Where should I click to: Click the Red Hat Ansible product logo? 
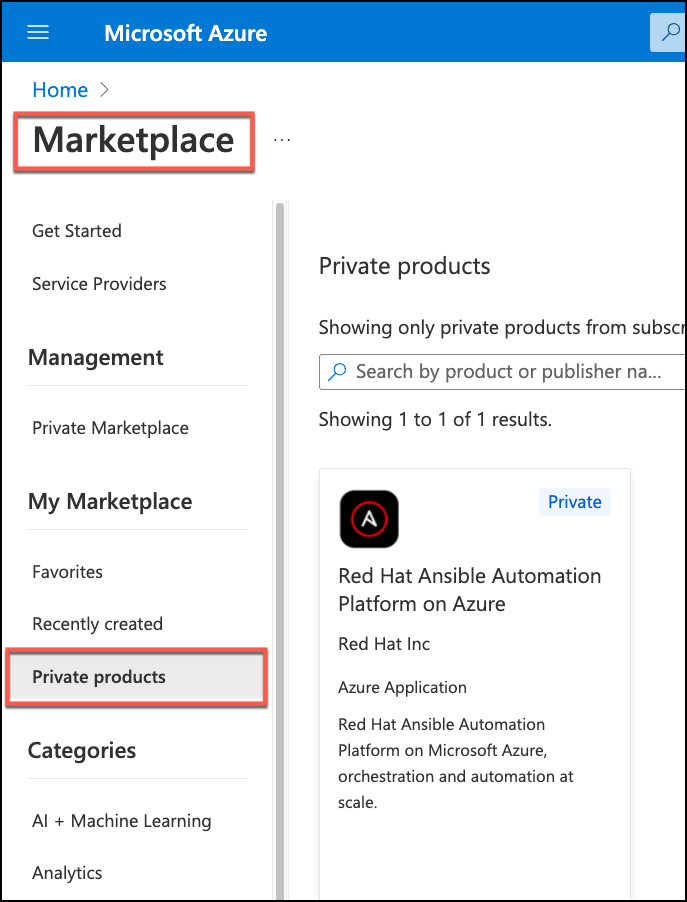[x=368, y=519]
